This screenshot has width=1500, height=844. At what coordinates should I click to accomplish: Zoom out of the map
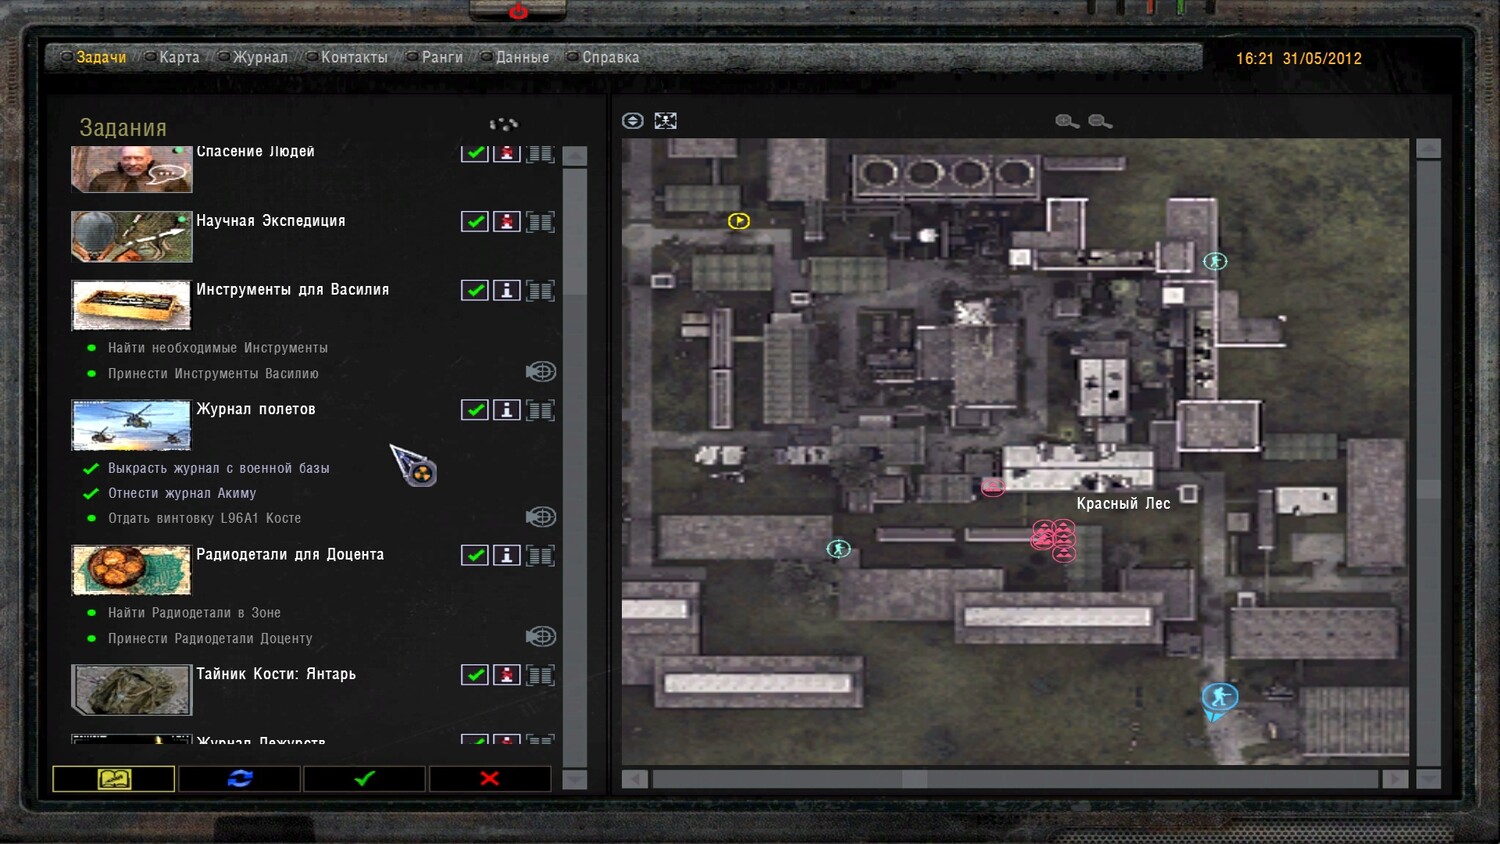tap(1100, 121)
